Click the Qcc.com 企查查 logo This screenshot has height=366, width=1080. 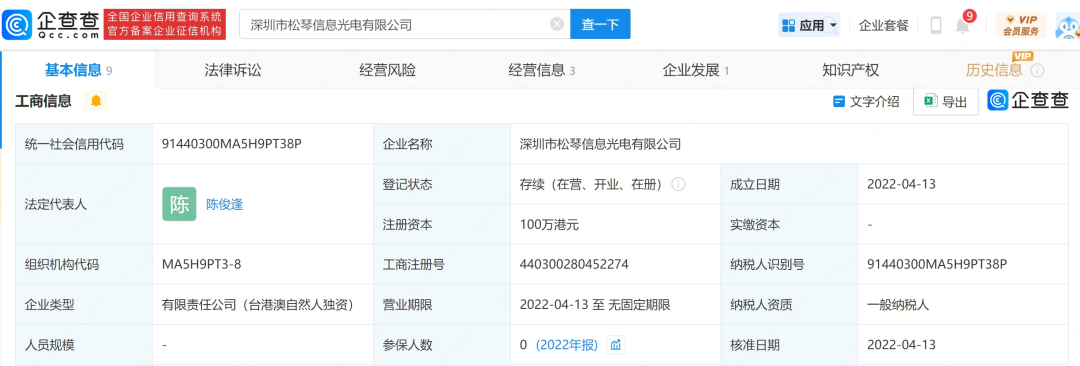[51, 25]
